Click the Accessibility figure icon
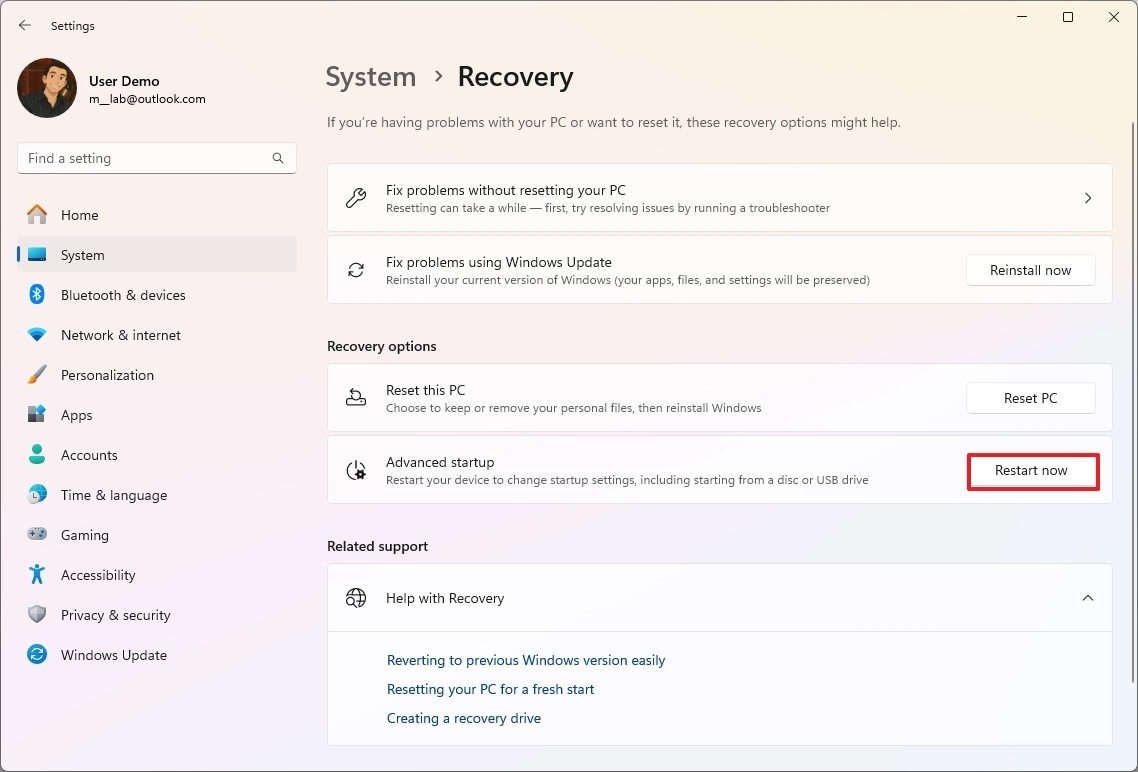This screenshot has width=1138, height=772. [x=37, y=575]
